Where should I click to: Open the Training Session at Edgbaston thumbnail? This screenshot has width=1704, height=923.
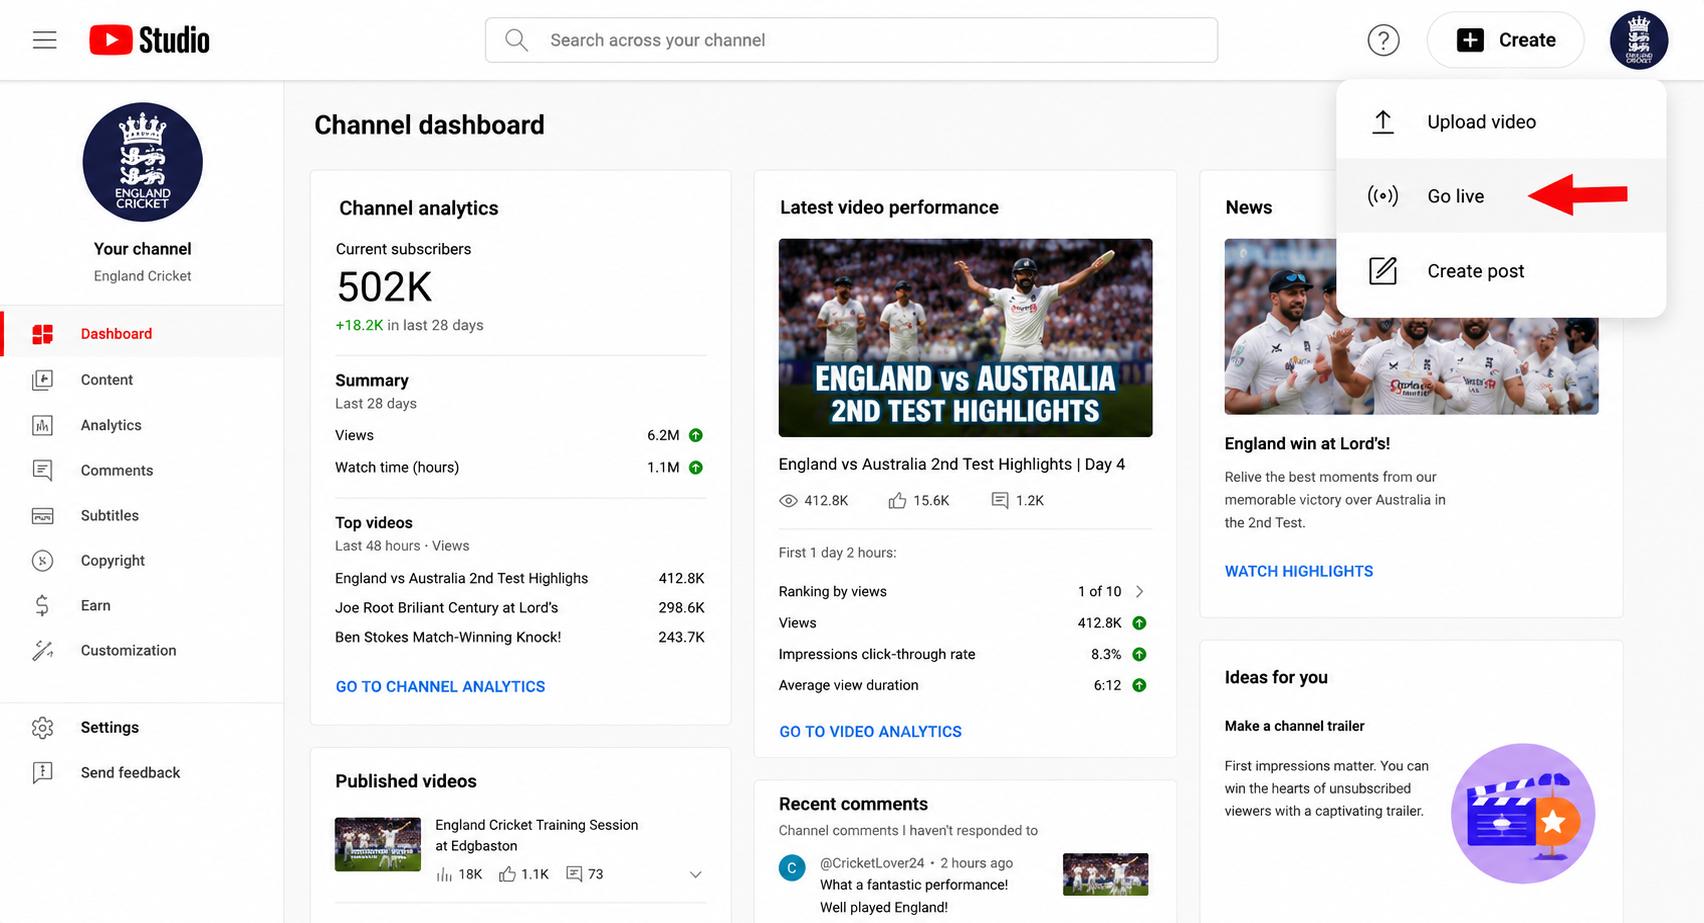378,844
